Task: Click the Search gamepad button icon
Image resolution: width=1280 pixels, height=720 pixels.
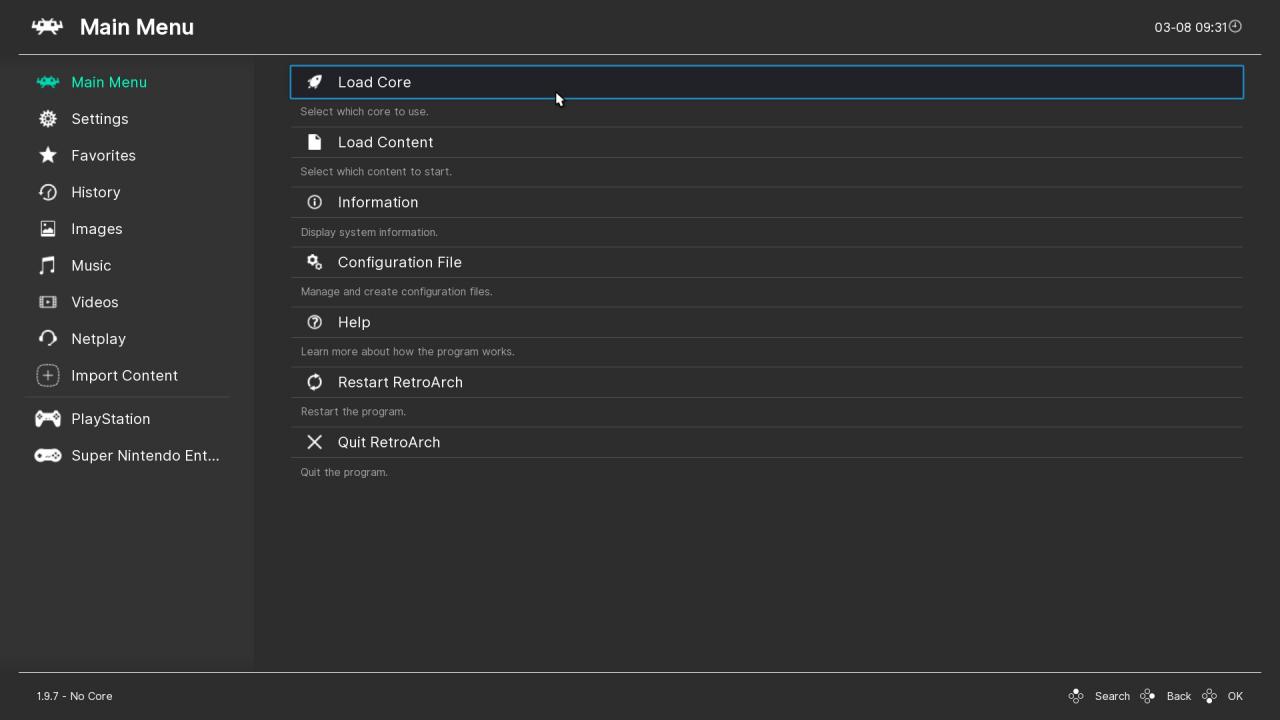Action: tap(1076, 696)
